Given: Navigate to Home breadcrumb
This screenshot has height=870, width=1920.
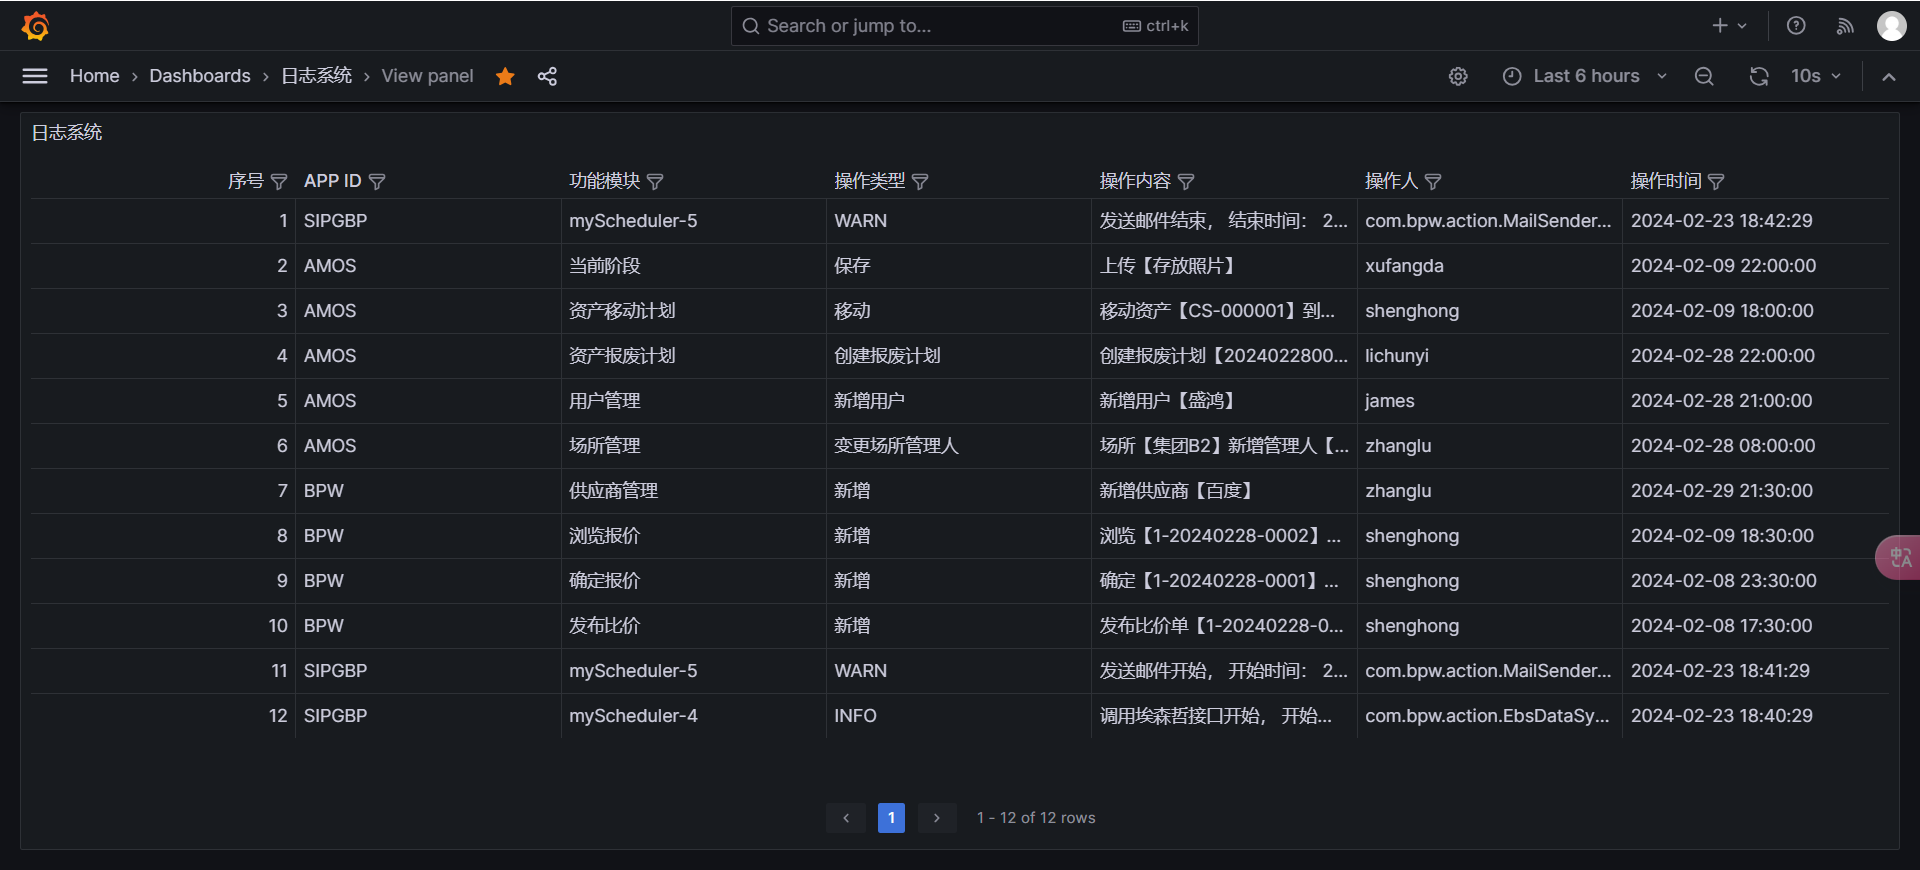Looking at the screenshot, I should [94, 76].
